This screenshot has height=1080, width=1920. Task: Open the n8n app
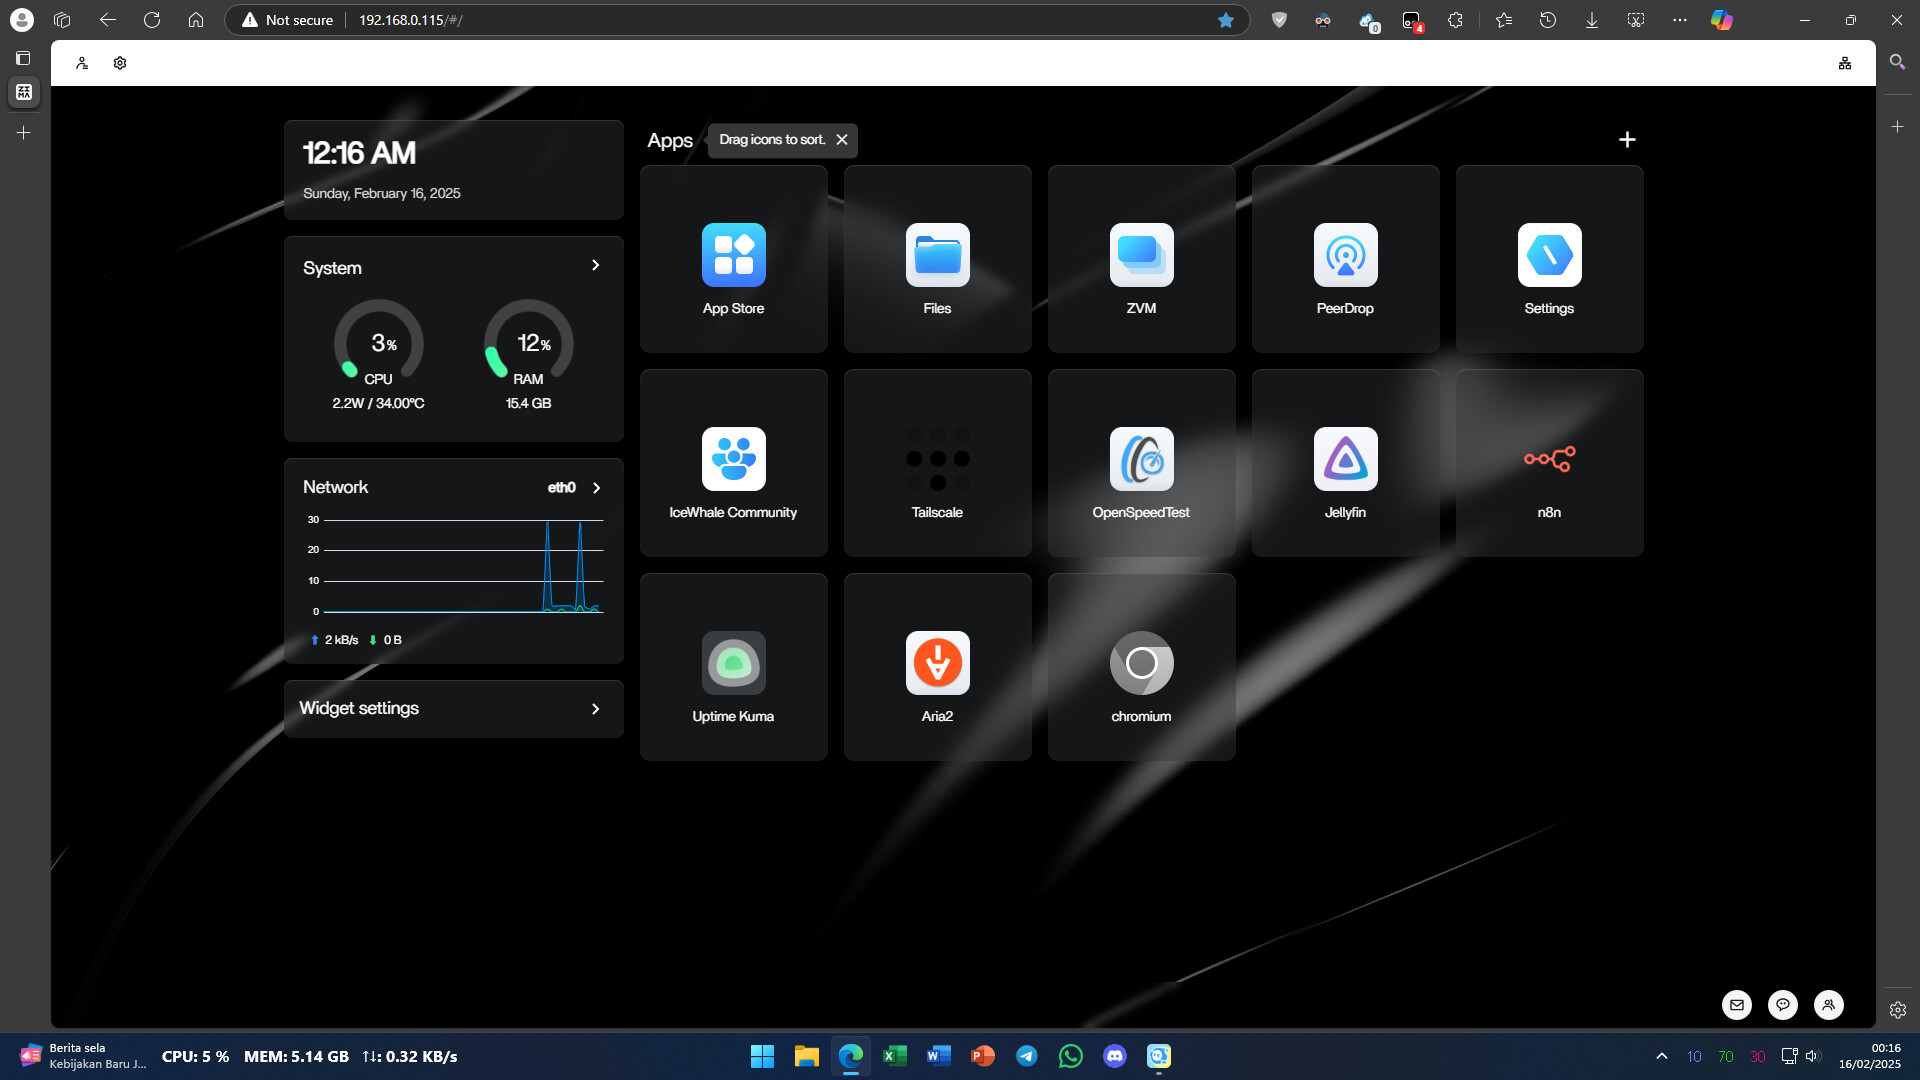1549,463
